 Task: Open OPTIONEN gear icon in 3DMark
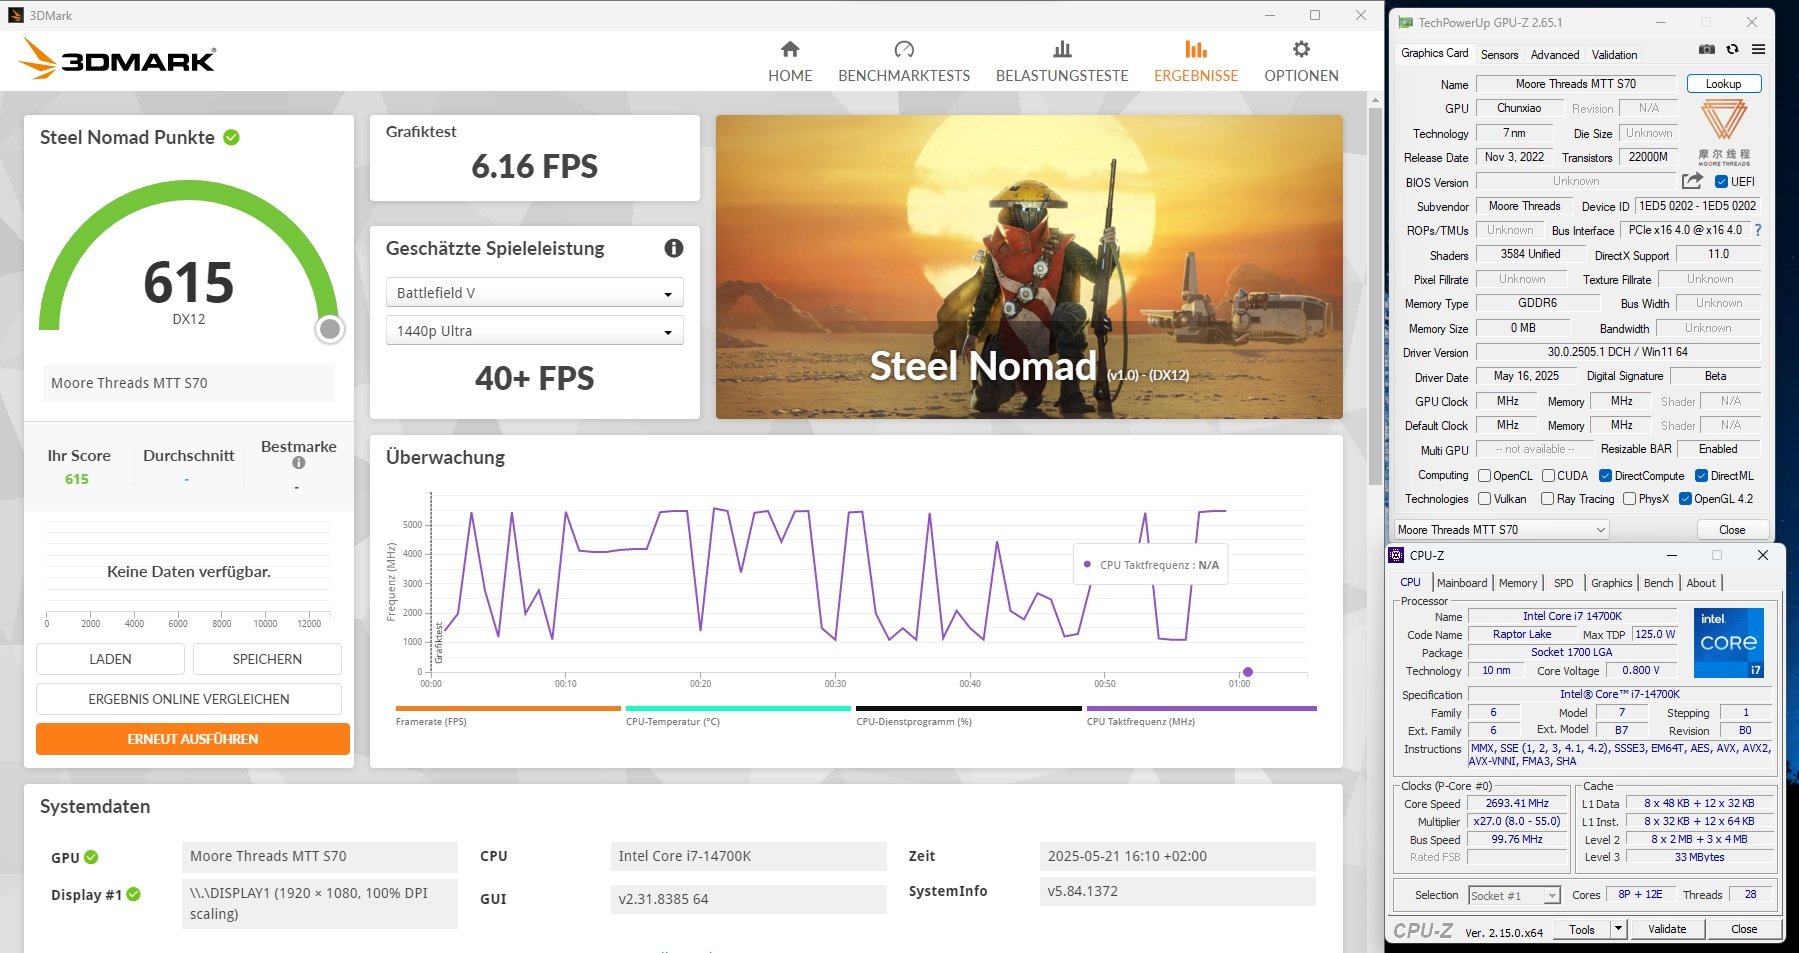pyautogui.click(x=1301, y=49)
